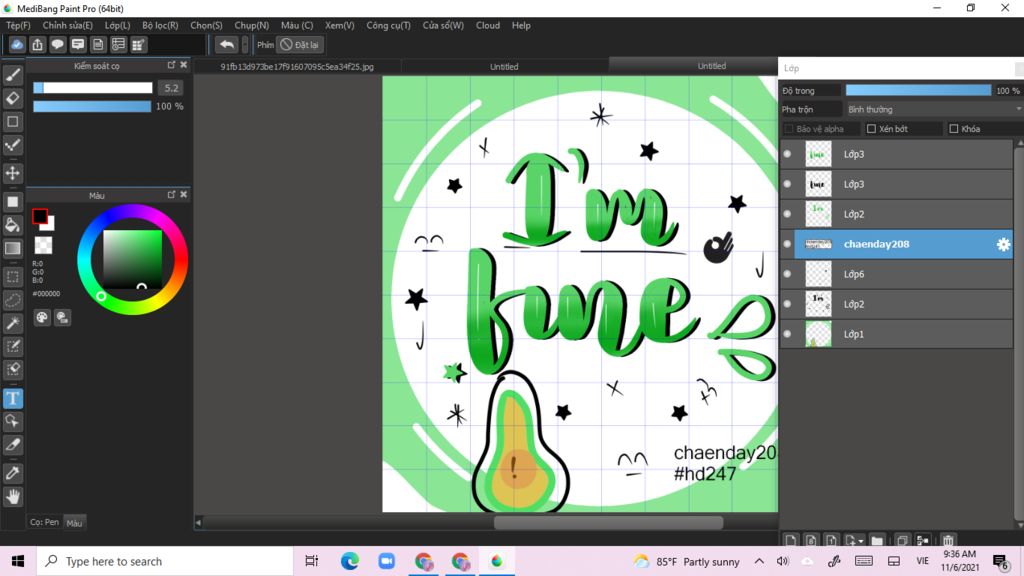This screenshot has width=1024, height=576.
Task: Toggle visibility of chaenday208 layer
Action: coord(787,244)
